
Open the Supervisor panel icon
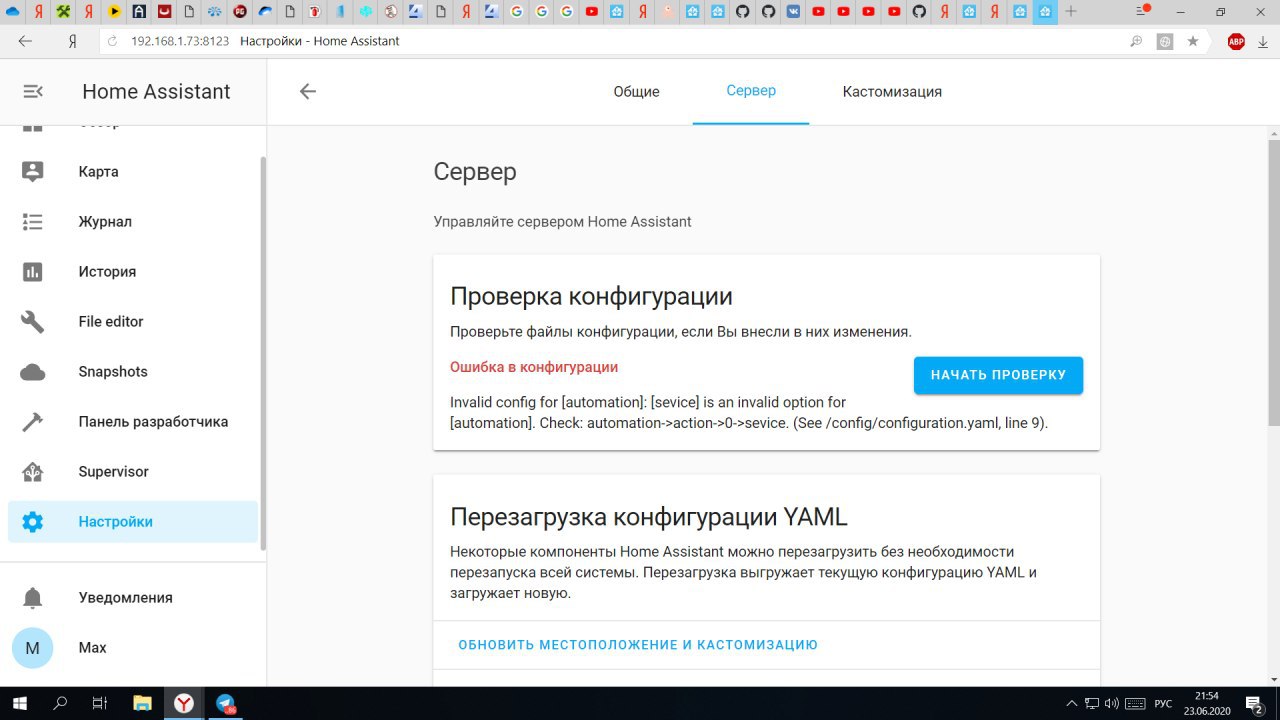tap(33, 472)
